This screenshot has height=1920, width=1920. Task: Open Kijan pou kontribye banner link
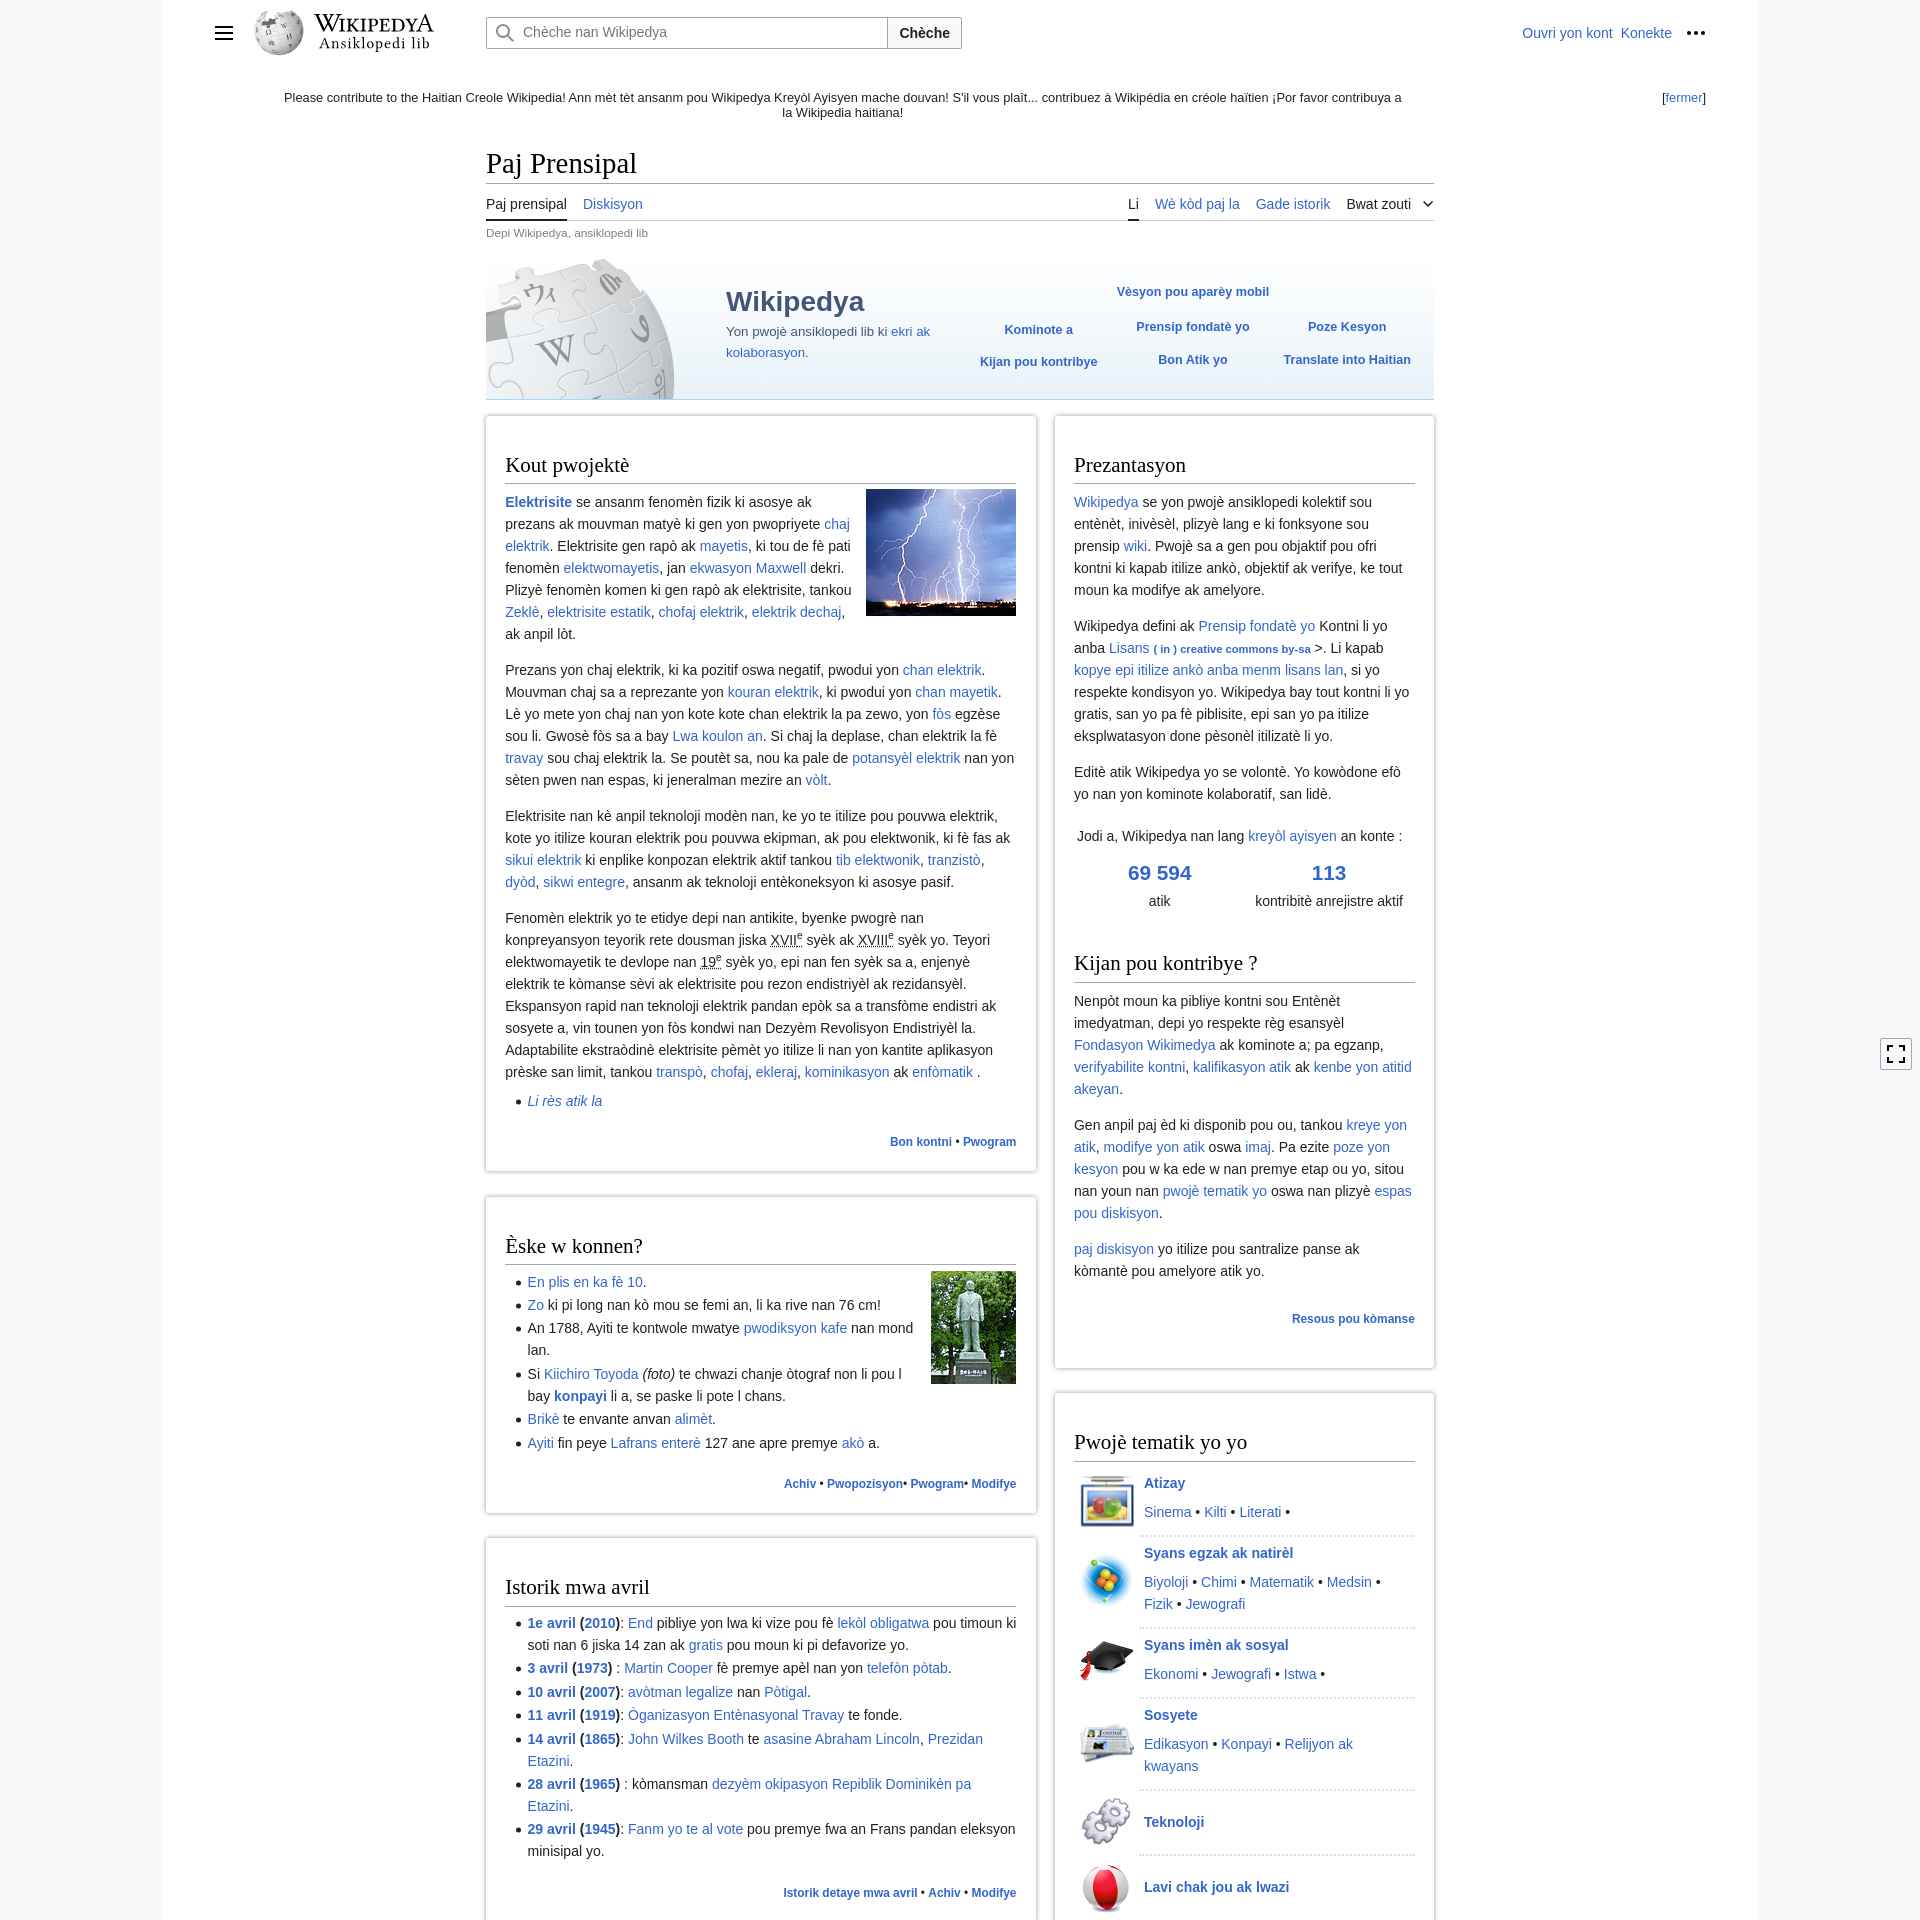coord(1038,362)
